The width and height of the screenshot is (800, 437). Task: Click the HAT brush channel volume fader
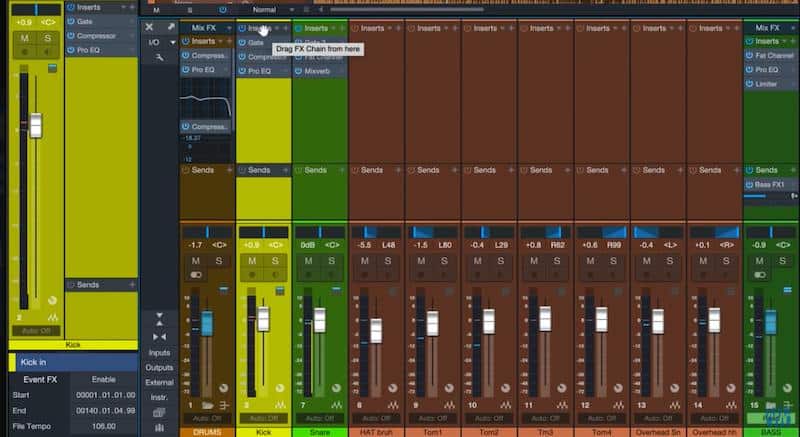tap(376, 330)
